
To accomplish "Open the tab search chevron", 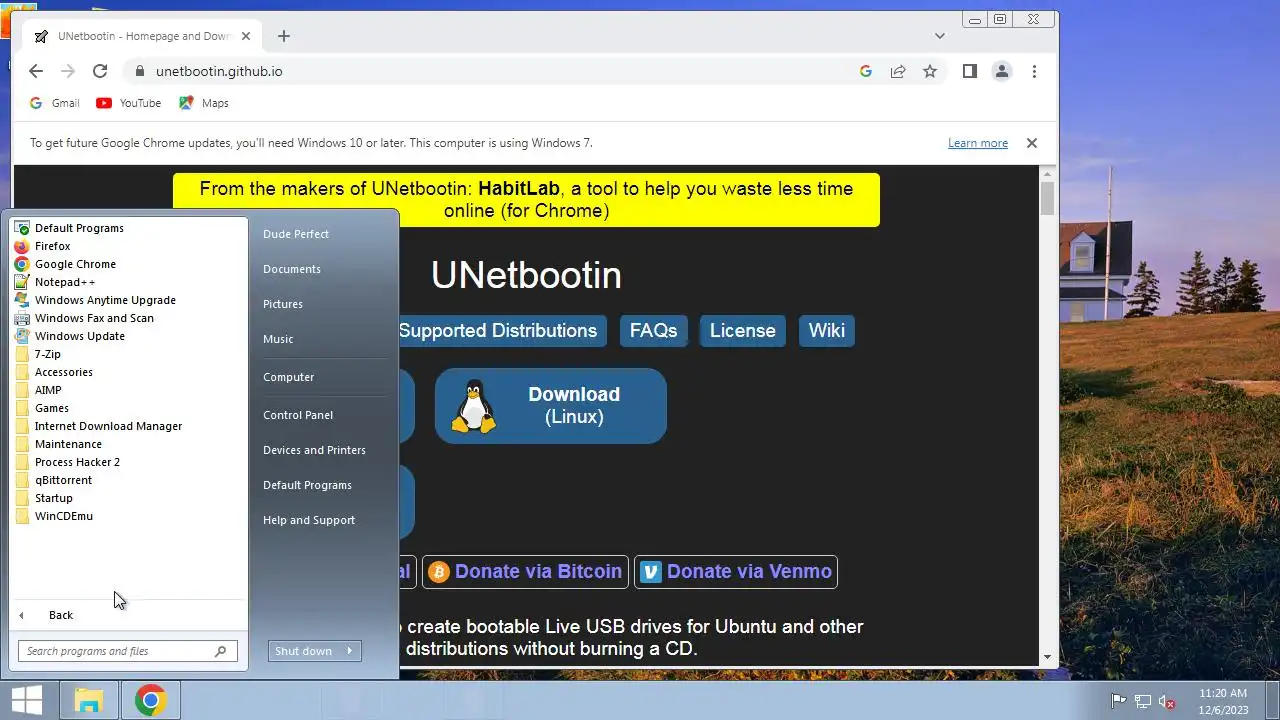I will (x=940, y=36).
